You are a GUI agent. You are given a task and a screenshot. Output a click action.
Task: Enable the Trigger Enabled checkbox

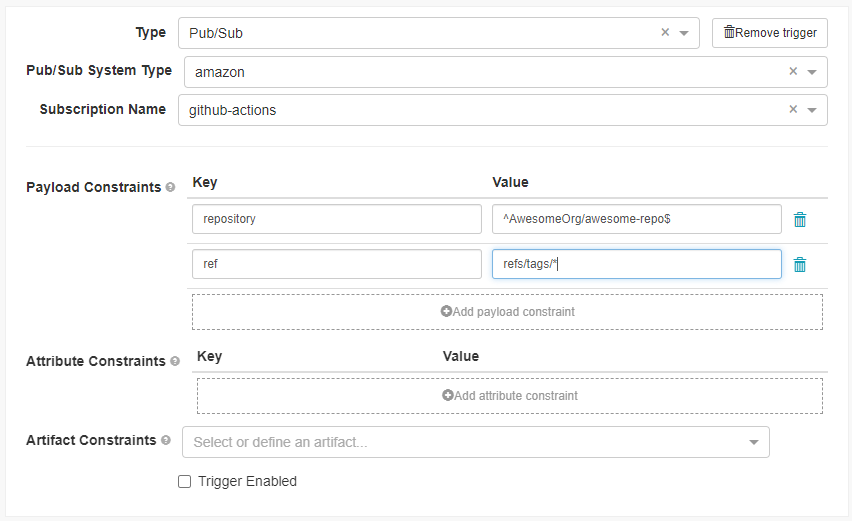pyautogui.click(x=184, y=482)
